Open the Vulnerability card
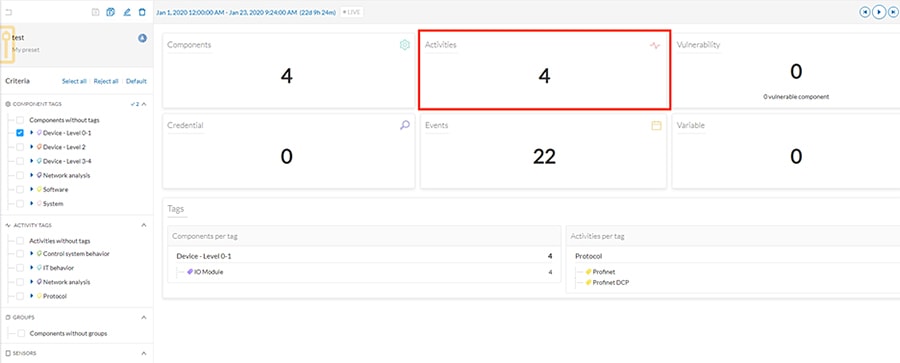This screenshot has width=900, height=363. pos(786,70)
